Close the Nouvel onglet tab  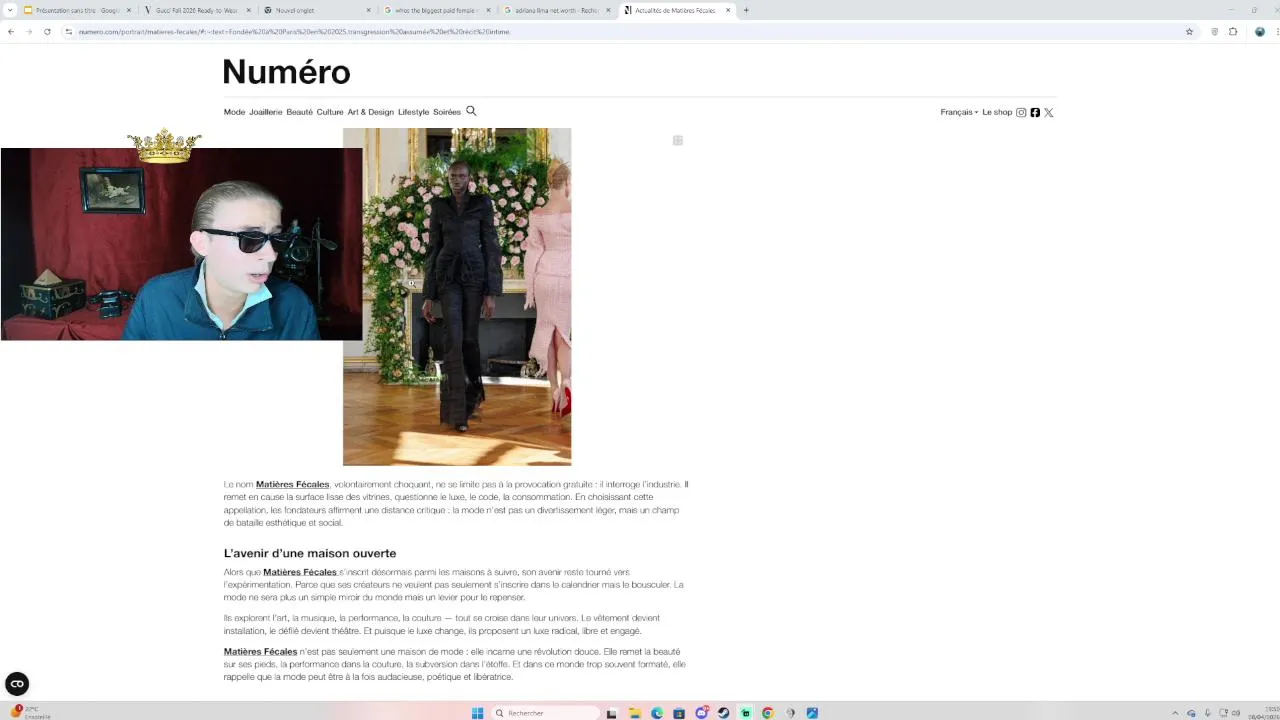tap(368, 10)
